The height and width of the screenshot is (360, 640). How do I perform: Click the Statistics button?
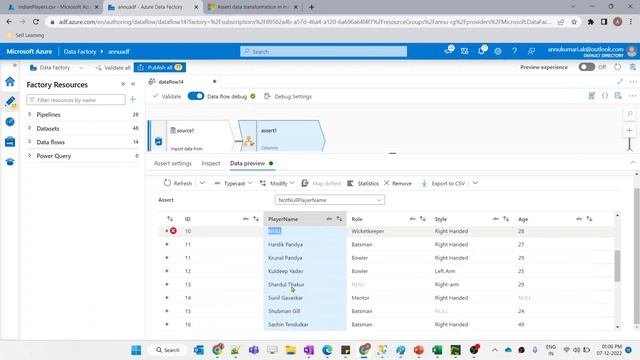(363, 183)
